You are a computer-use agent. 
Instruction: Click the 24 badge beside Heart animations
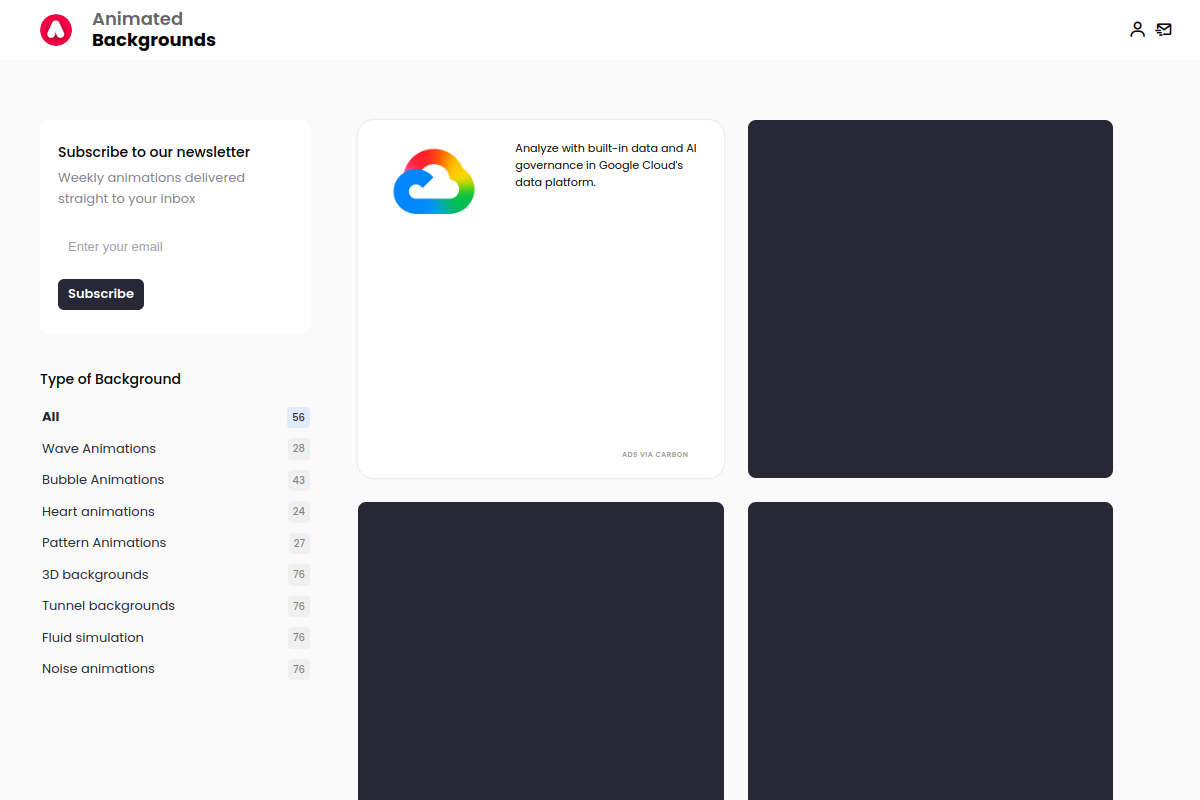tap(298, 512)
